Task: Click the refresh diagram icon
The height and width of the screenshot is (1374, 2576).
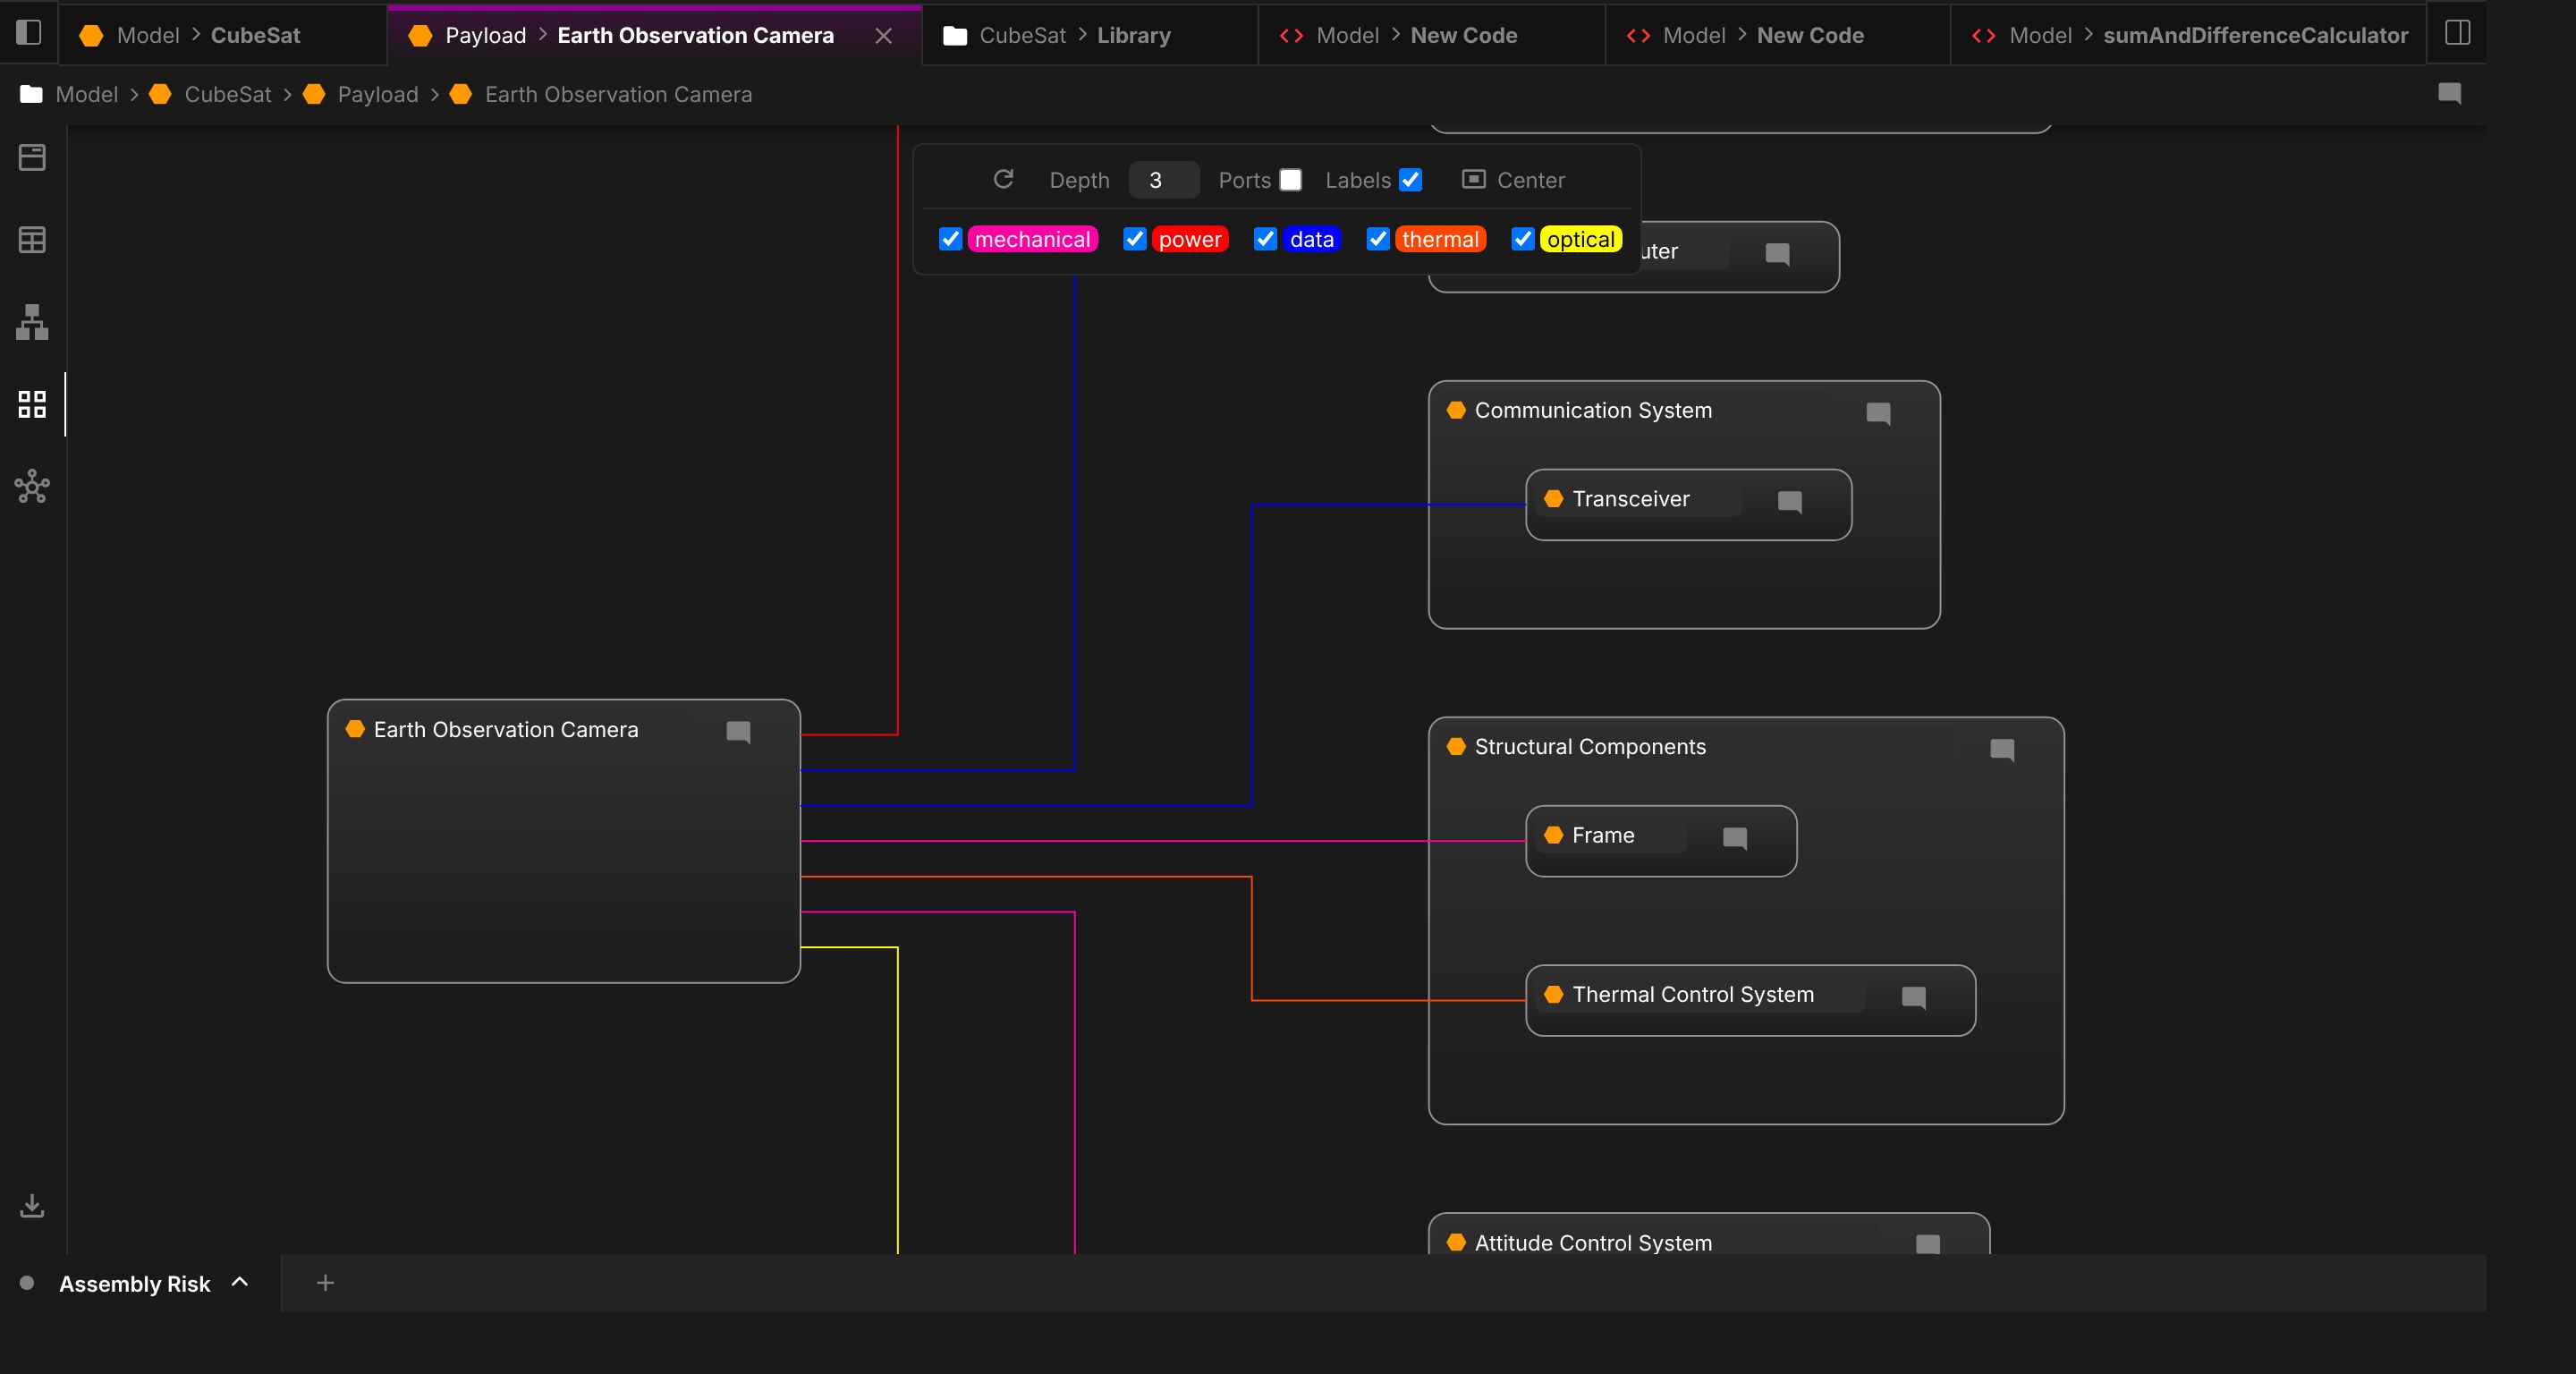Action: 1003,179
